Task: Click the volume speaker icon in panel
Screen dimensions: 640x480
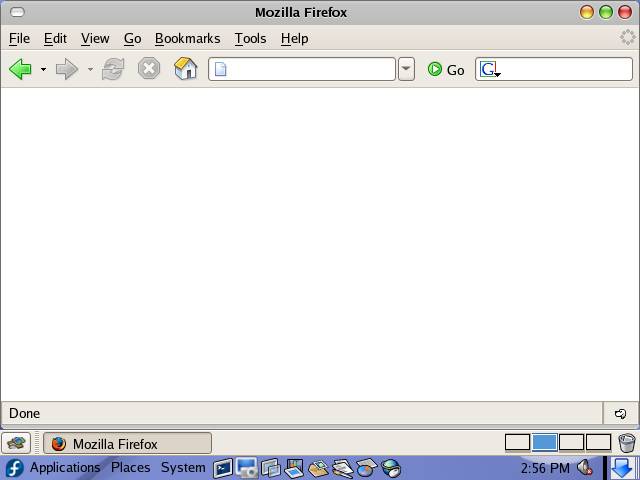Action: click(x=585, y=467)
